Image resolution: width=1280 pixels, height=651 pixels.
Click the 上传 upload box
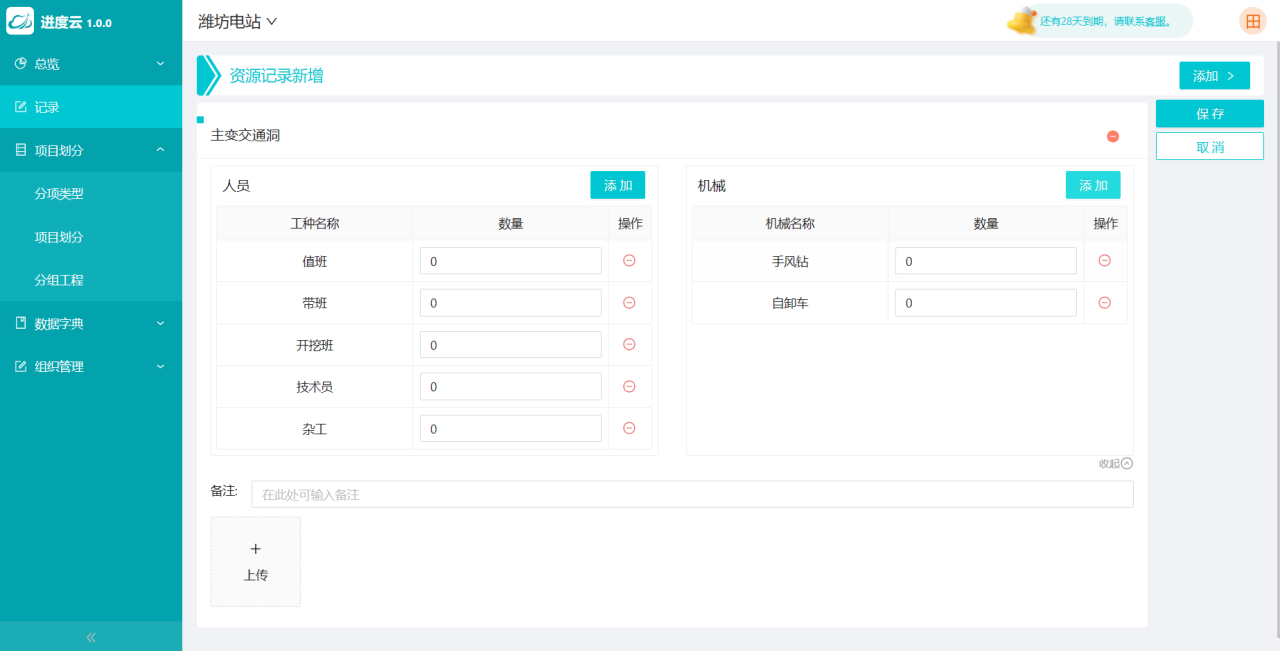pyautogui.click(x=255, y=561)
